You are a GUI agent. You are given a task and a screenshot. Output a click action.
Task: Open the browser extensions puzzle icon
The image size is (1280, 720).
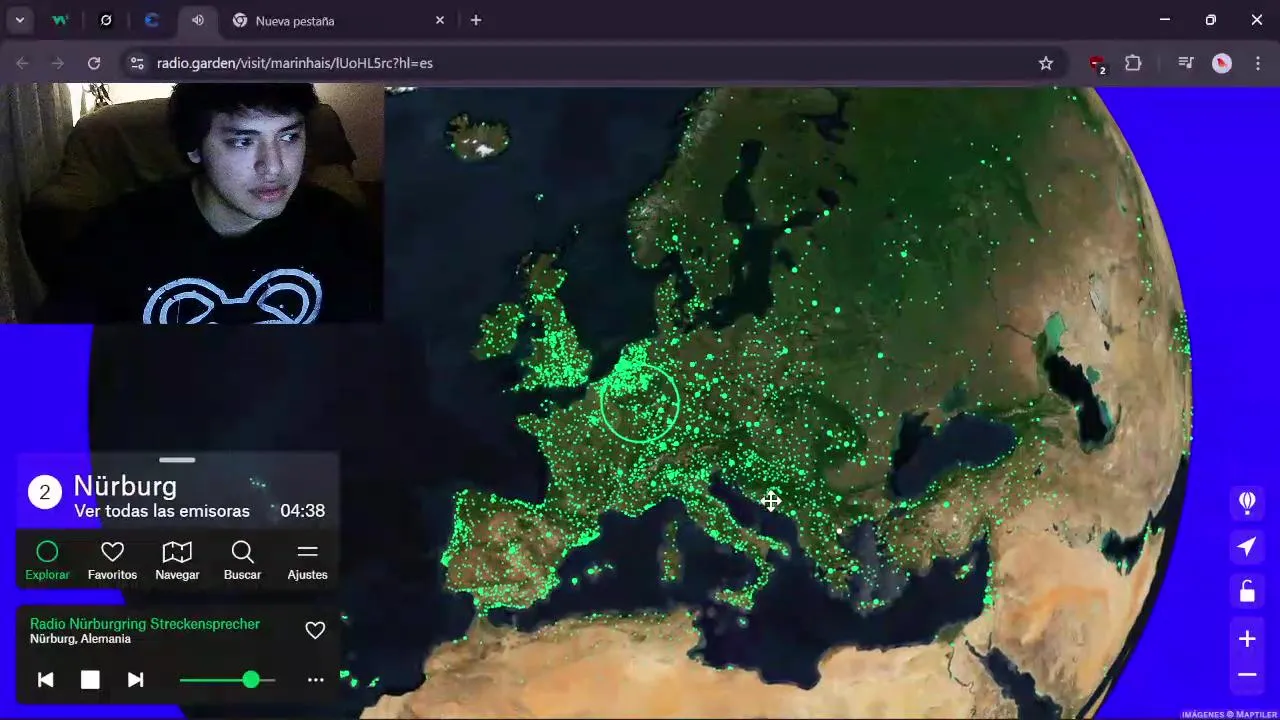1133,63
